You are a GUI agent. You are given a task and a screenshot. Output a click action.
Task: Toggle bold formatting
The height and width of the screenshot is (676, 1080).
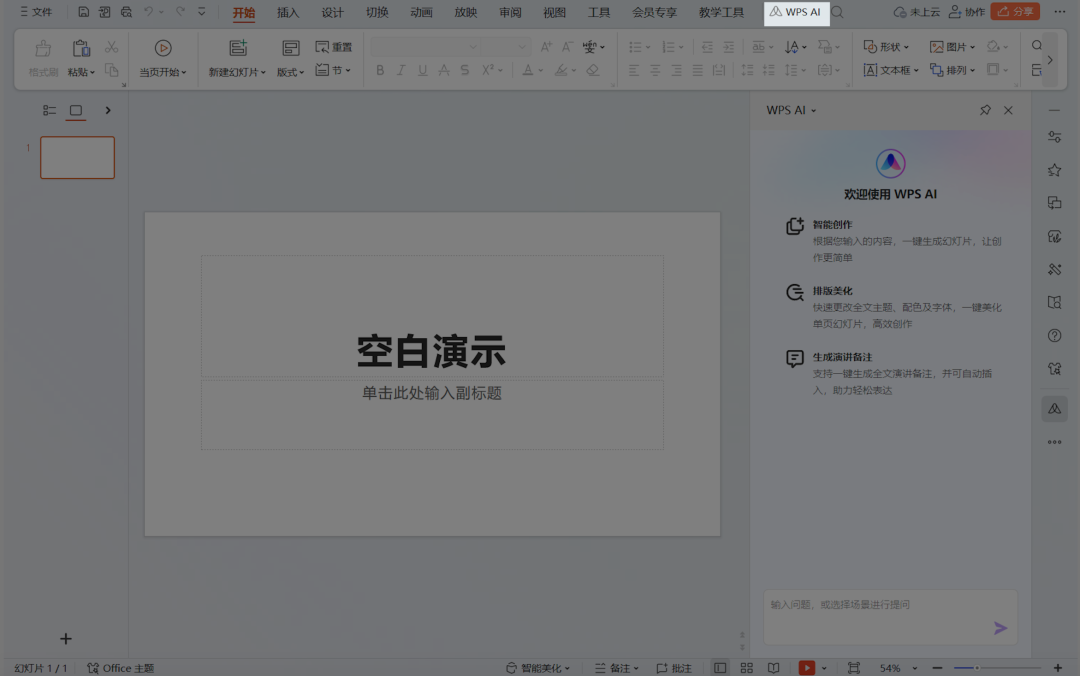point(380,70)
